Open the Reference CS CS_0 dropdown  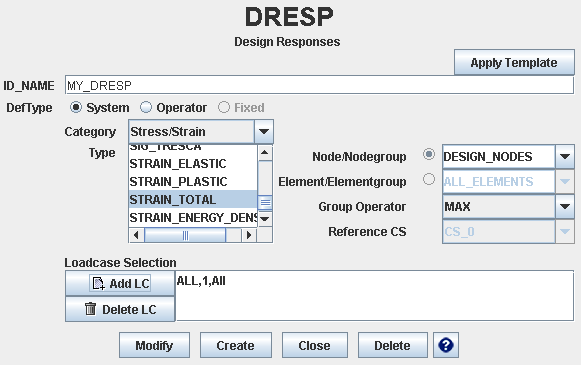(x=565, y=232)
